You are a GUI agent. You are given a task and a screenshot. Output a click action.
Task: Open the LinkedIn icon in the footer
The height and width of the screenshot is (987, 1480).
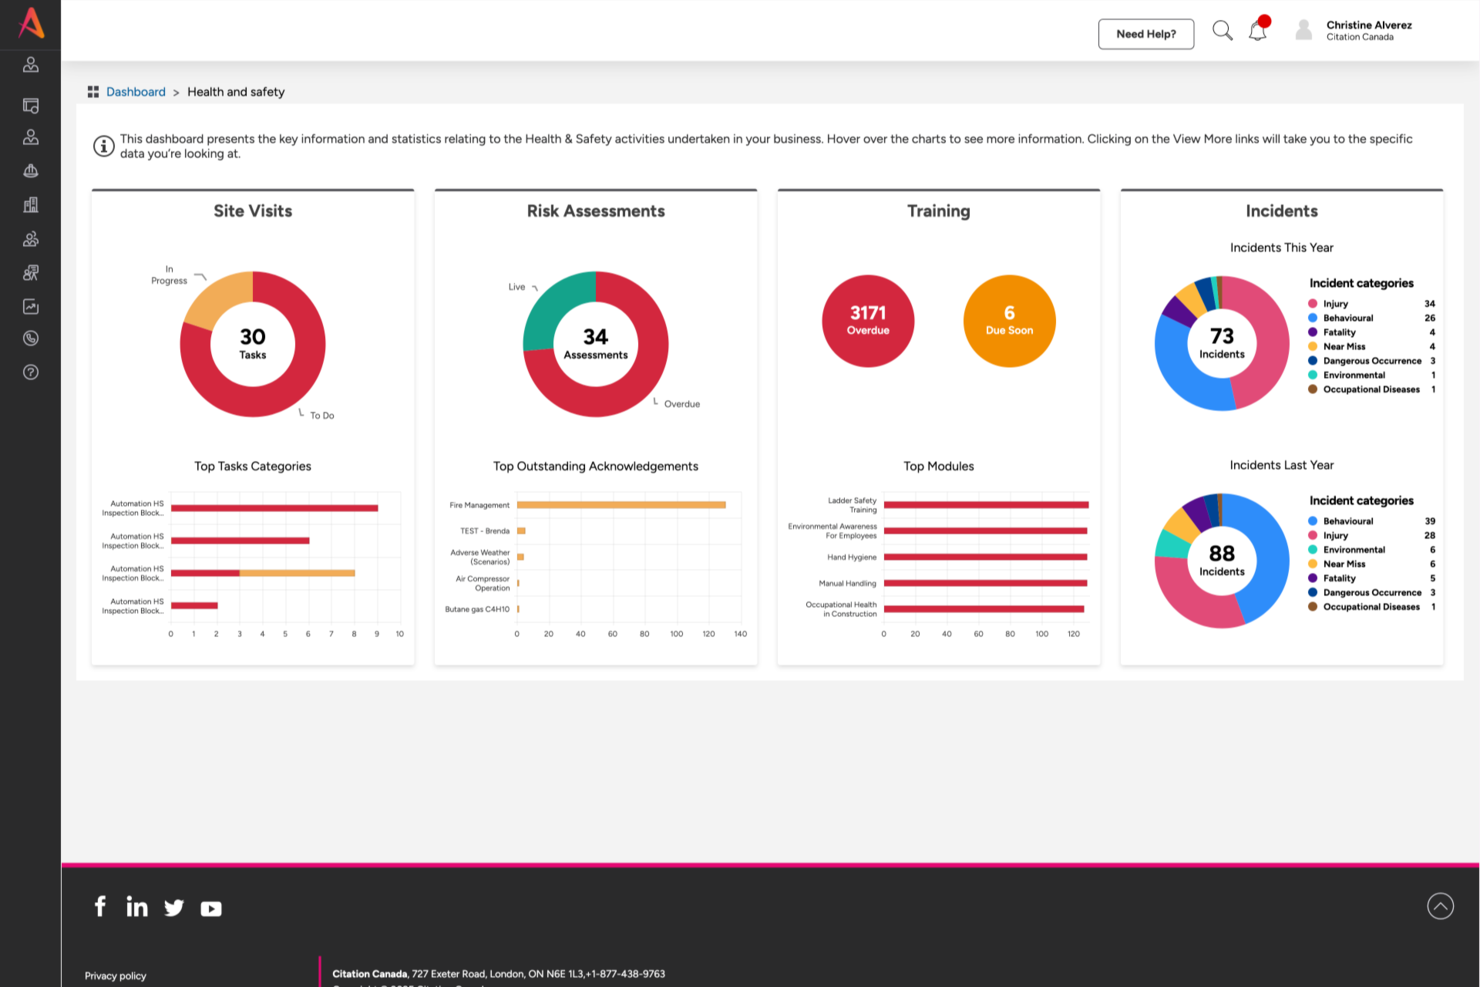pos(137,907)
